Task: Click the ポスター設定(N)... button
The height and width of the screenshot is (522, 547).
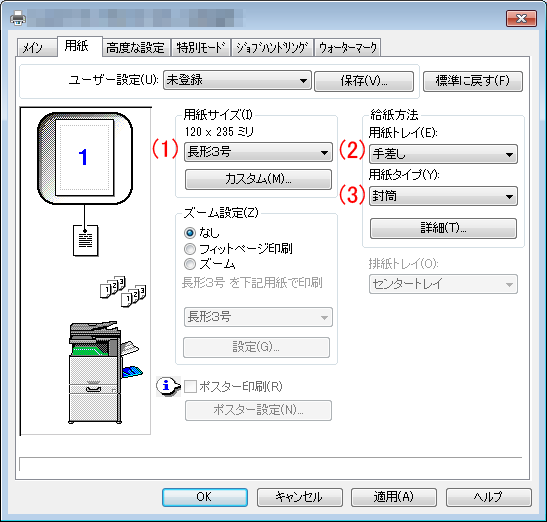Action: click(x=258, y=410)
